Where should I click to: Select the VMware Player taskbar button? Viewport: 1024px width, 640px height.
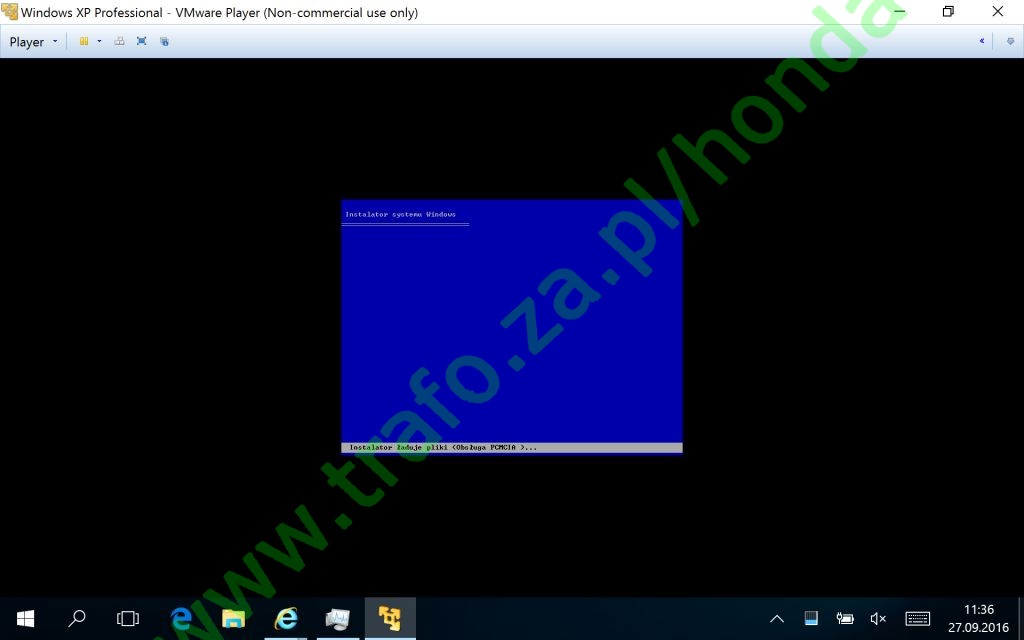390,618
